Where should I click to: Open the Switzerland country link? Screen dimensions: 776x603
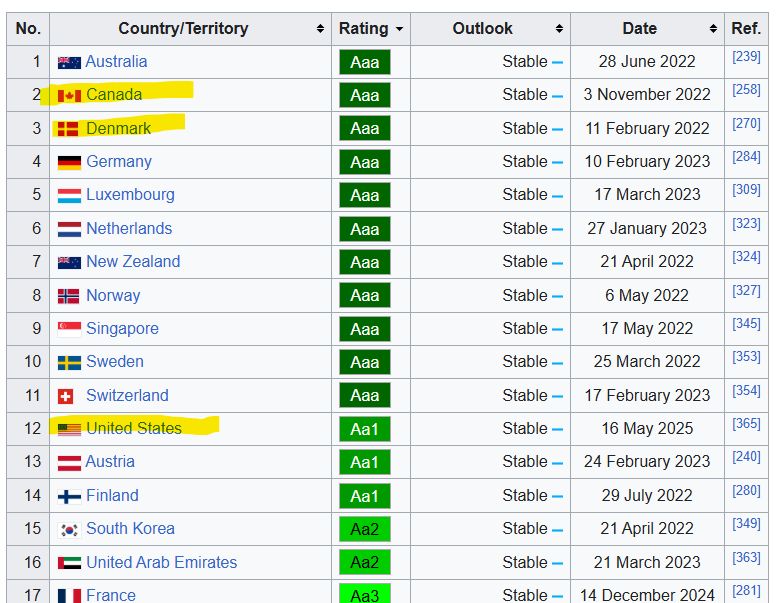(127, 395)
